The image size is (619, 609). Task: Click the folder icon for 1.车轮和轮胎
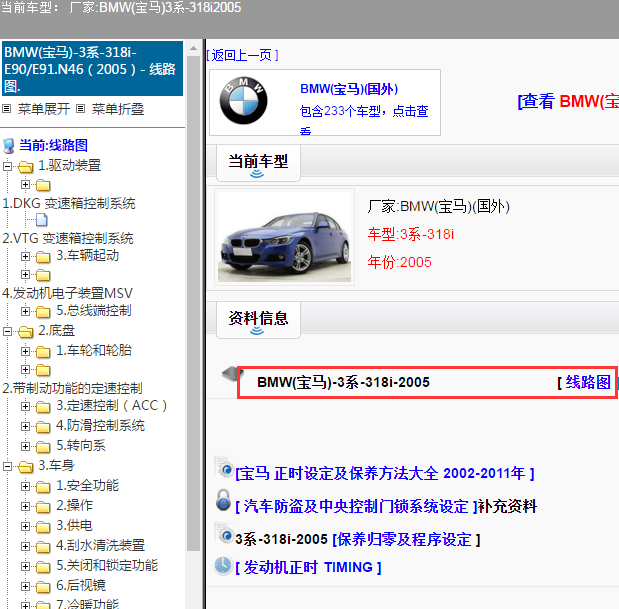pyautogui.click(x=43, y=352)
